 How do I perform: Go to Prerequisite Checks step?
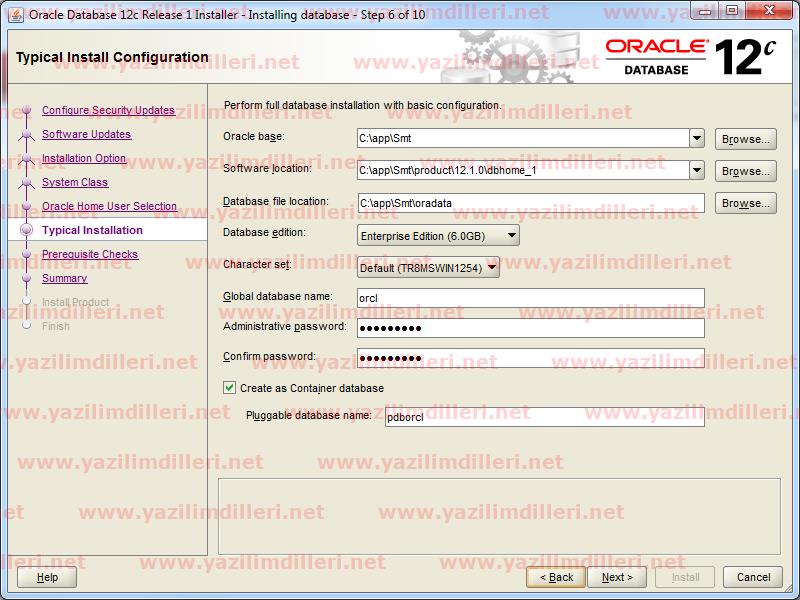coord(90,255)
